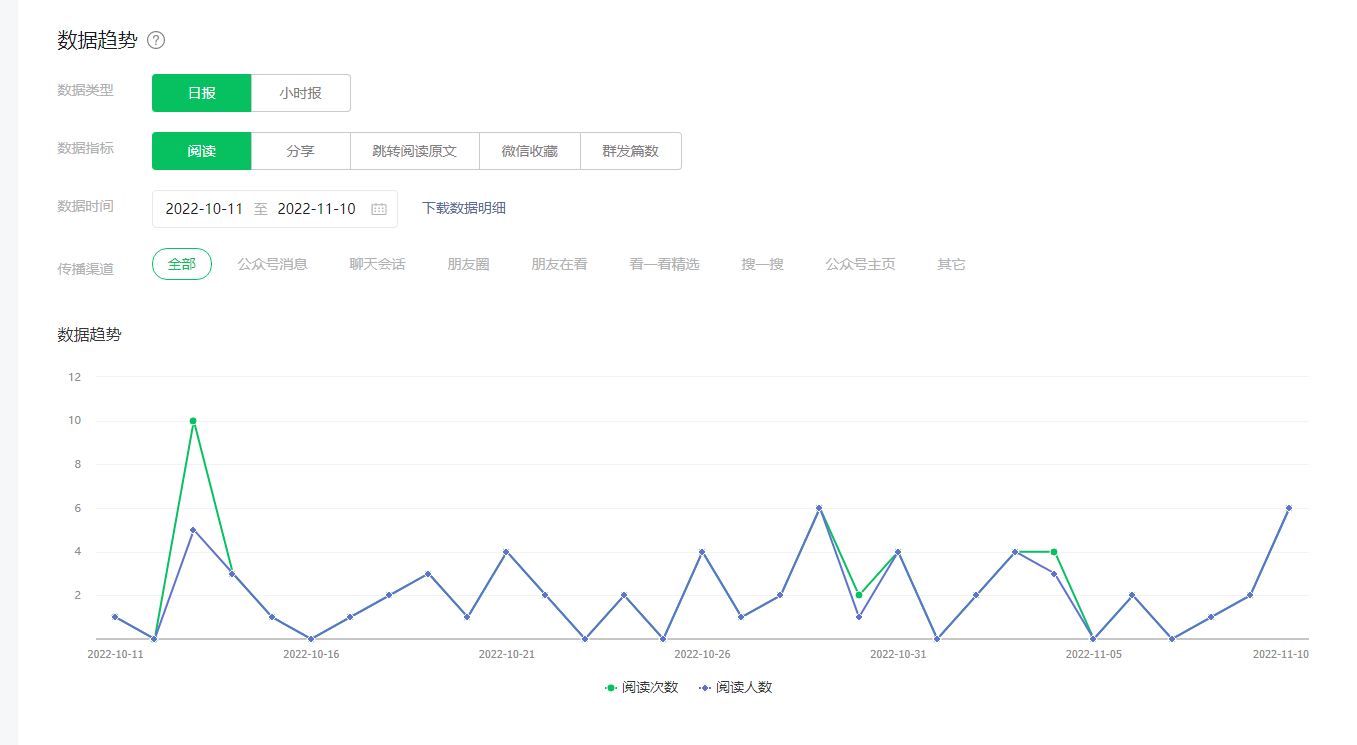This screenshot has width=1357, height=745.
Task: Open the calendar icon in date range field
Action: pos(379,209)
